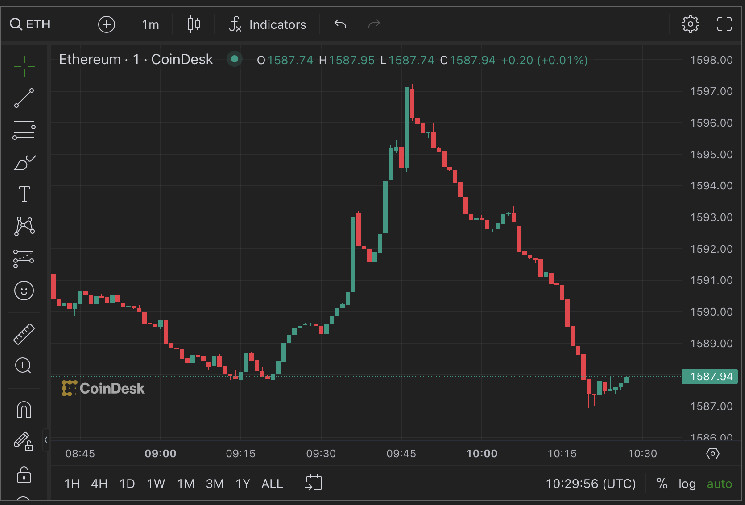Click the green market status dot

coord(234,59)
